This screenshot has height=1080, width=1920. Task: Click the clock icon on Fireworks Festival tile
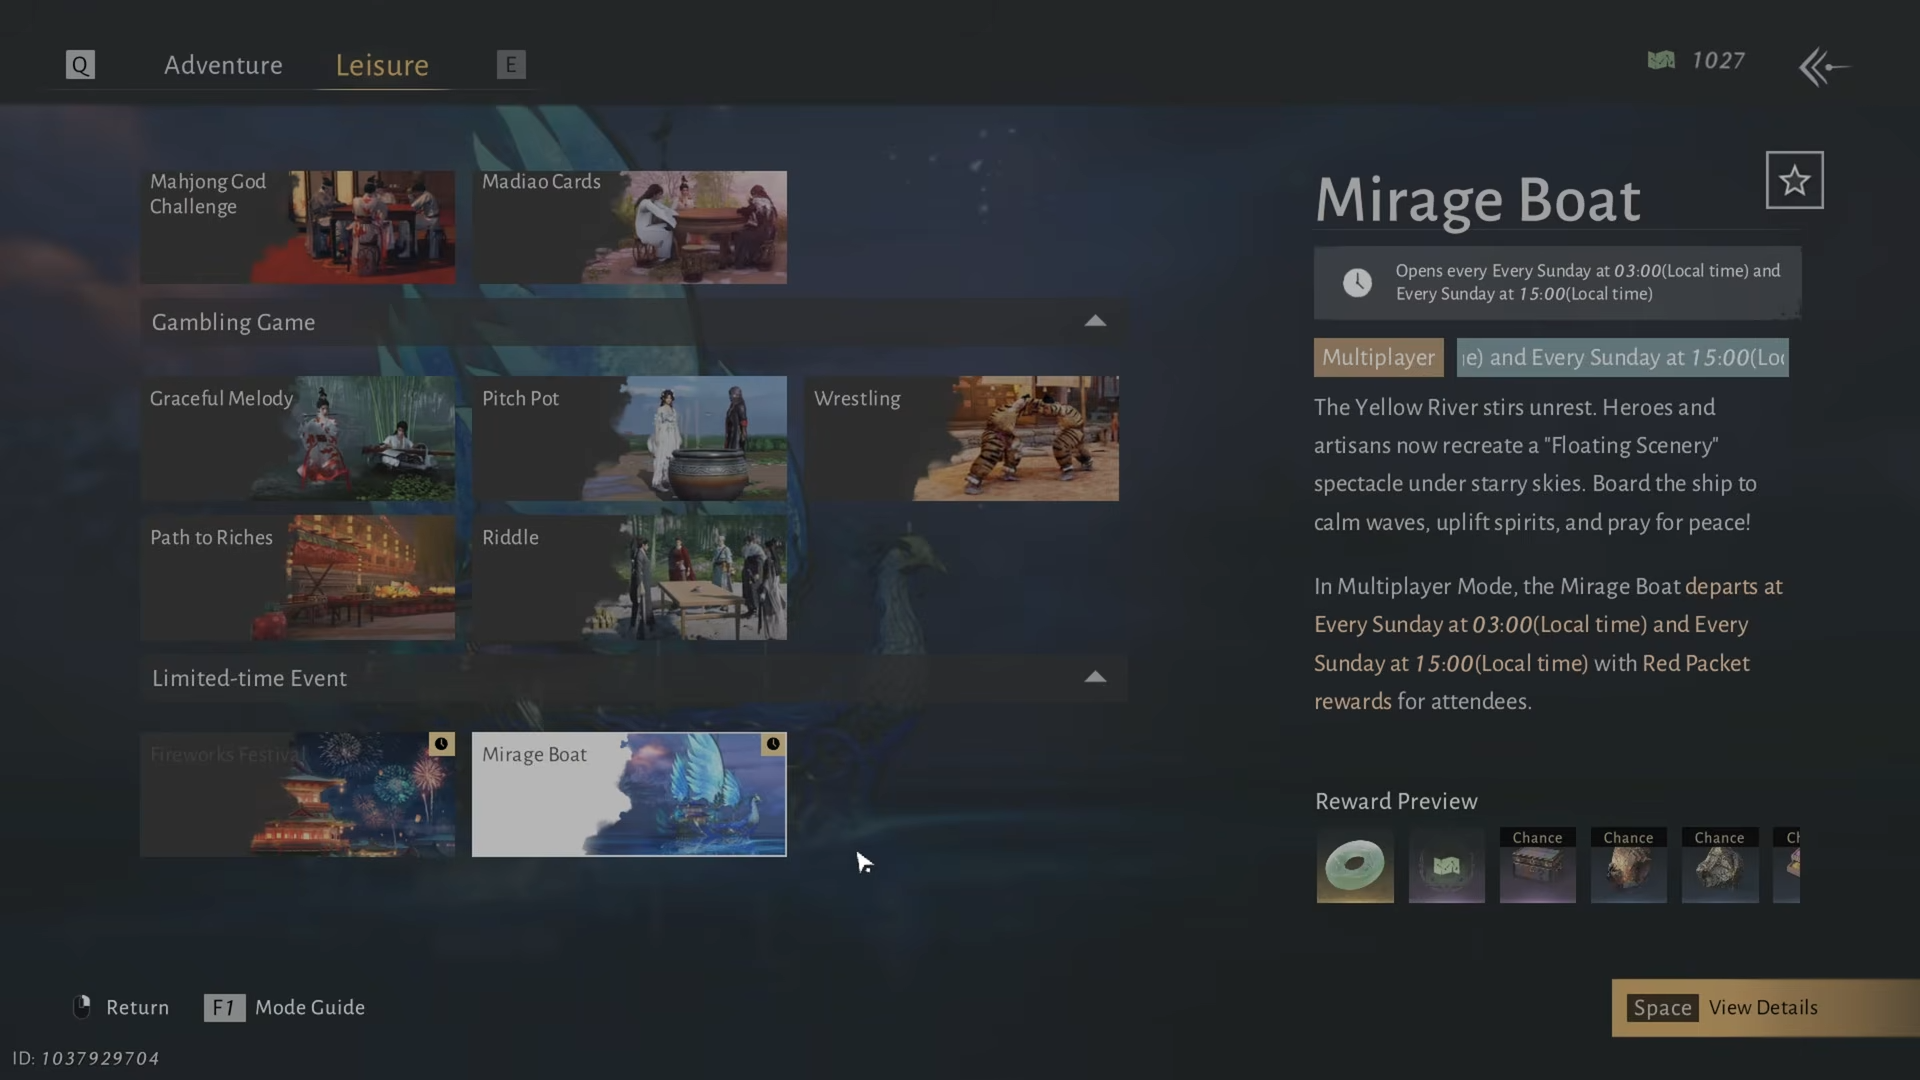pyautogui.click(x=441, y=744)
